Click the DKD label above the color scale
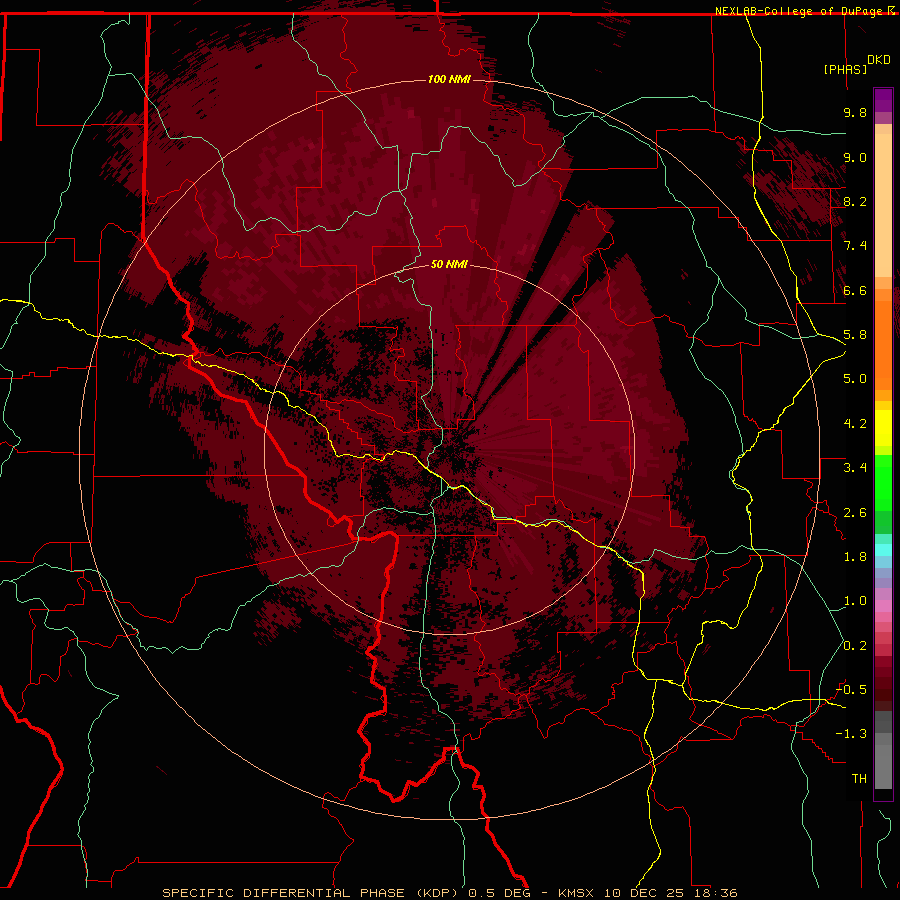900x900 pixels. click(x=878, y=60)
